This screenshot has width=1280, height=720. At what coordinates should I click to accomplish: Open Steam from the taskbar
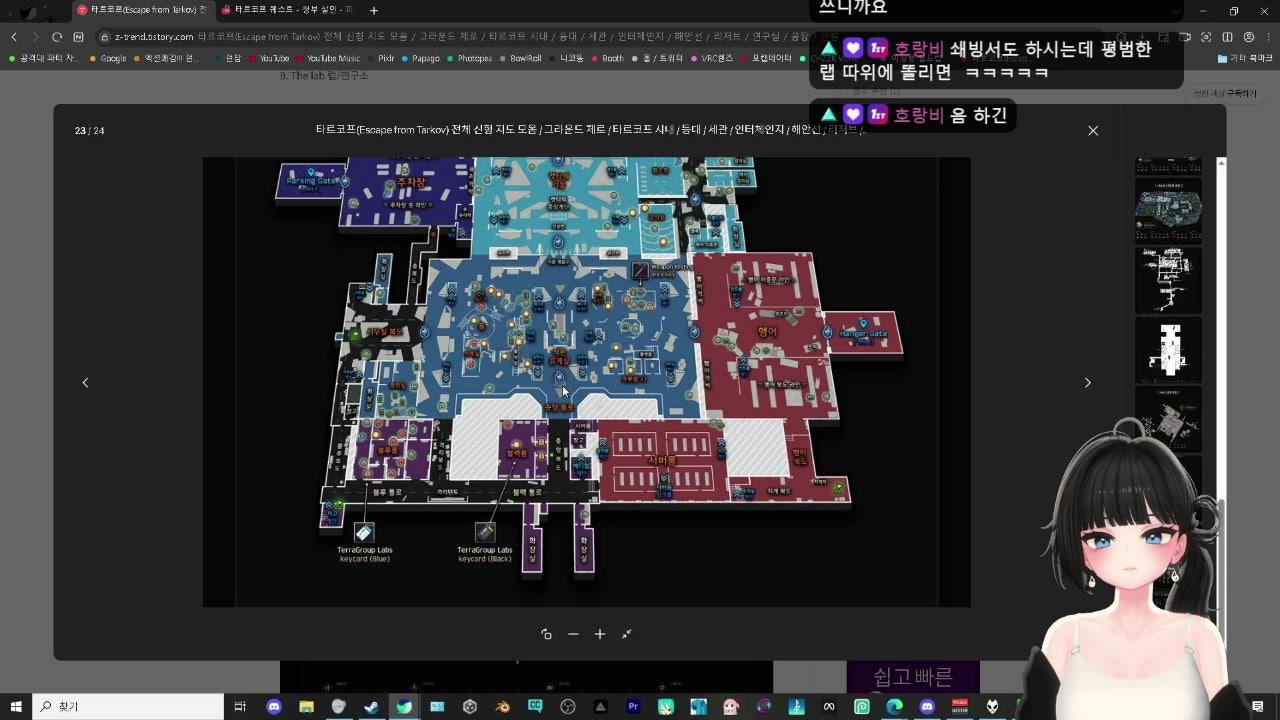coord(371,707)
